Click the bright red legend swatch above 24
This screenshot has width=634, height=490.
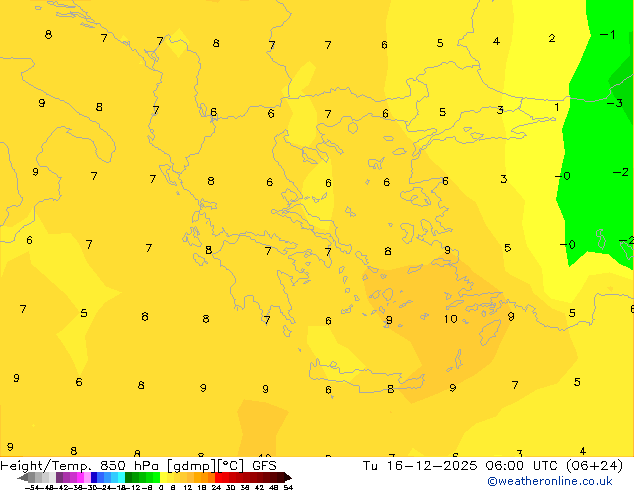click(218, 477)
